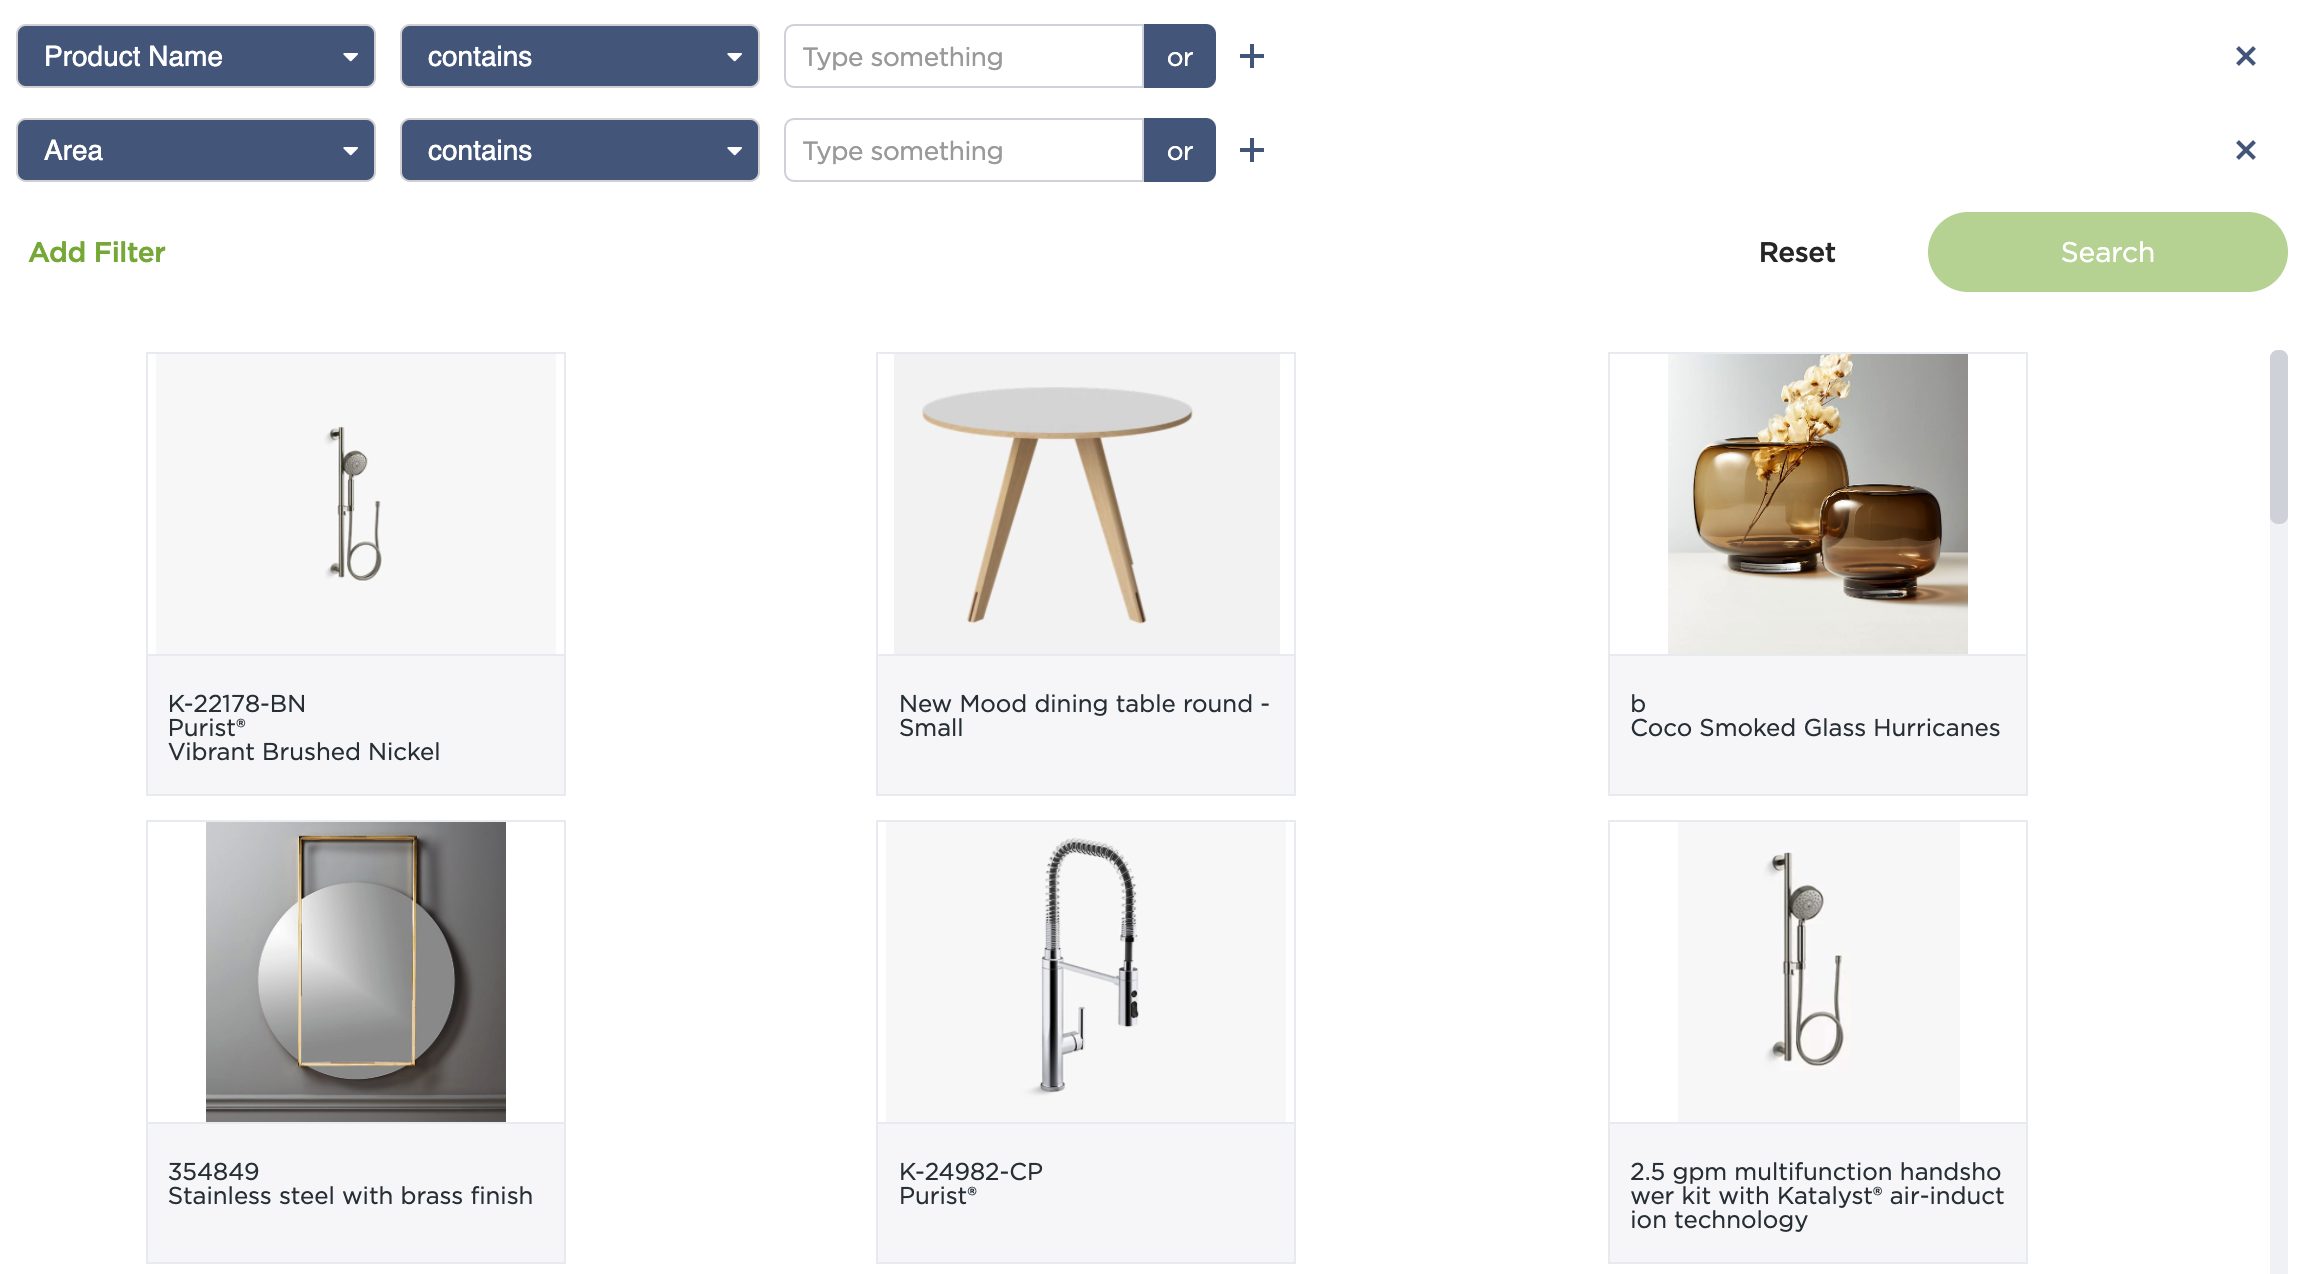Click the plus icon next to Area filter

(x=1252, y=150)
